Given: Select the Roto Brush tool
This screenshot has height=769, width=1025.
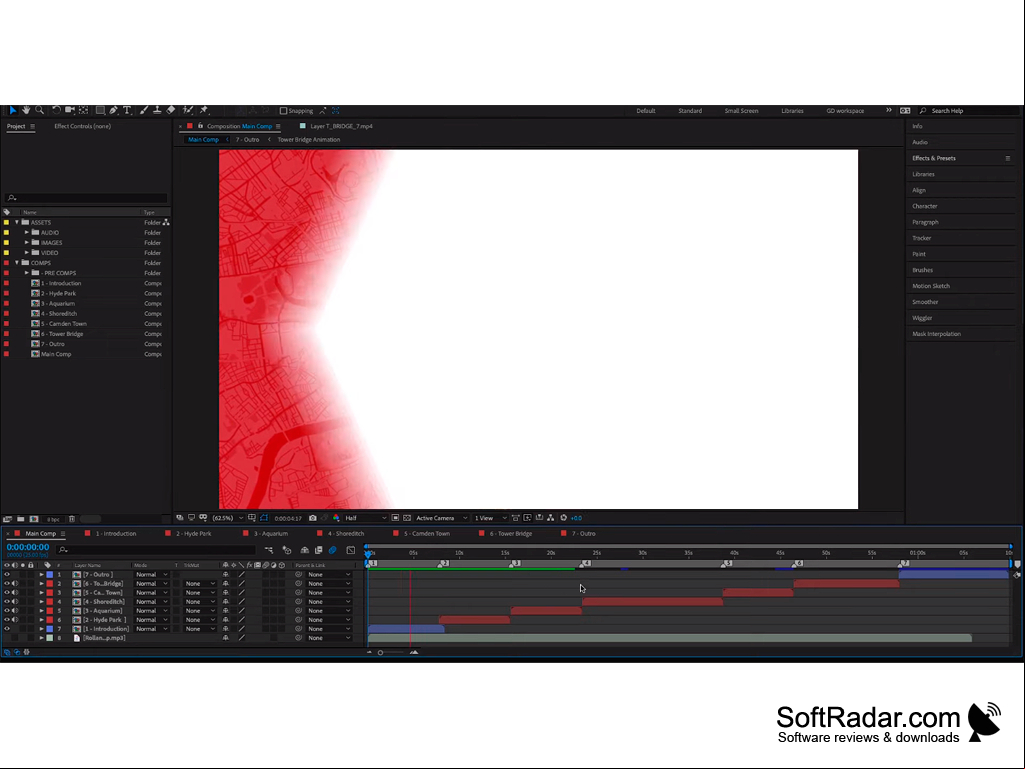Looking at the screenshot, I should point(188,111).
